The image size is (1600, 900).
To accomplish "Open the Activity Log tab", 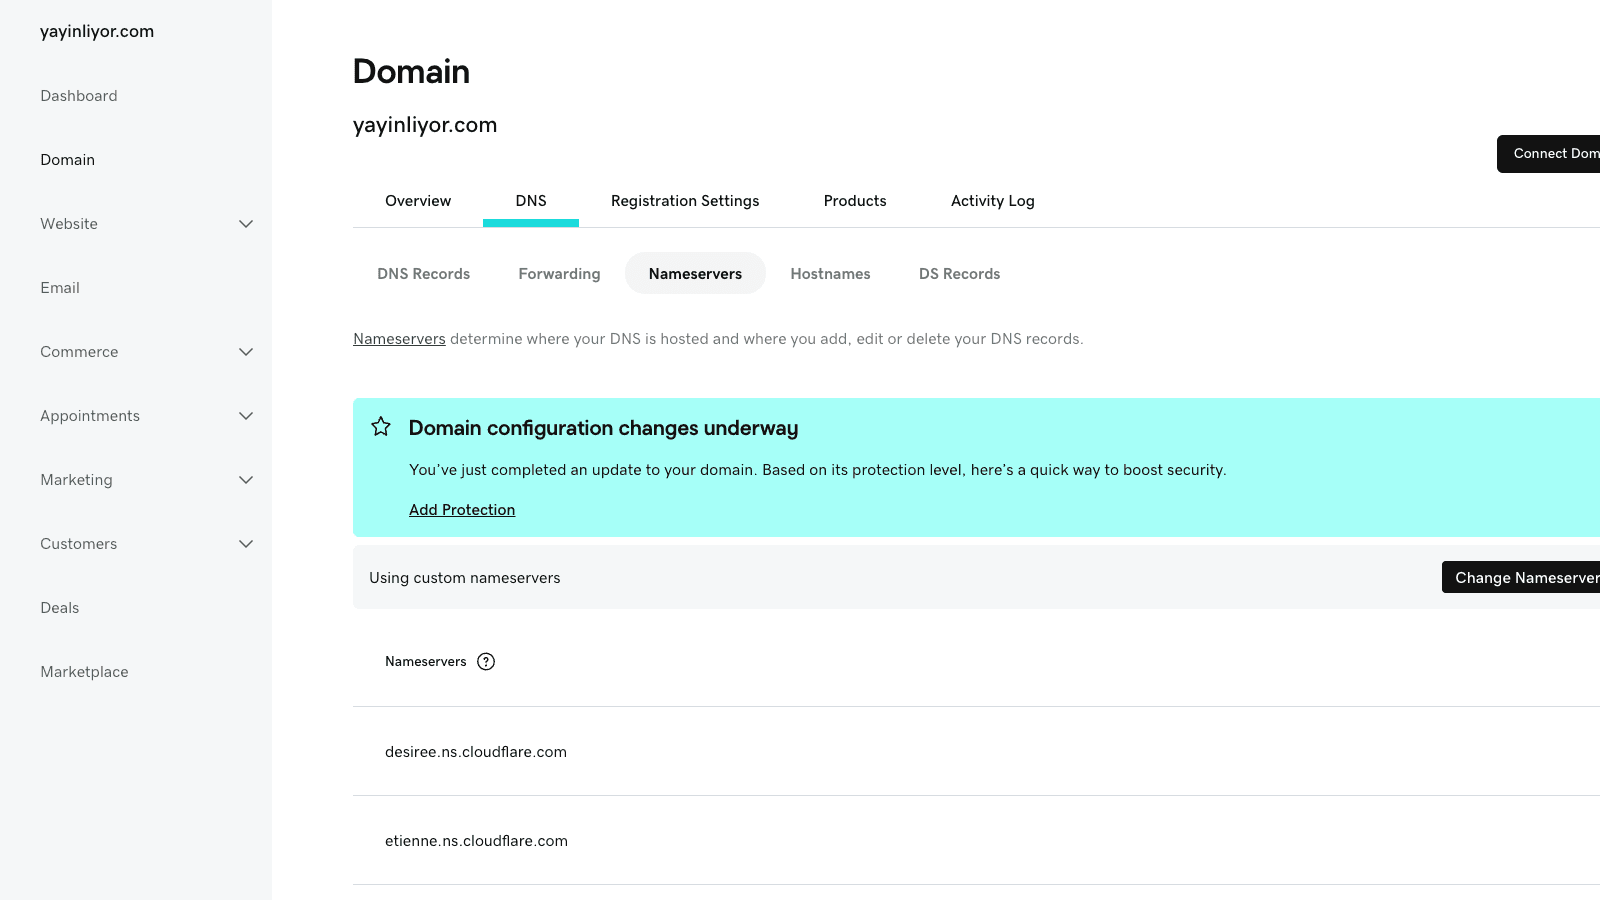I will pyautogui.click(x=992, y=201).
